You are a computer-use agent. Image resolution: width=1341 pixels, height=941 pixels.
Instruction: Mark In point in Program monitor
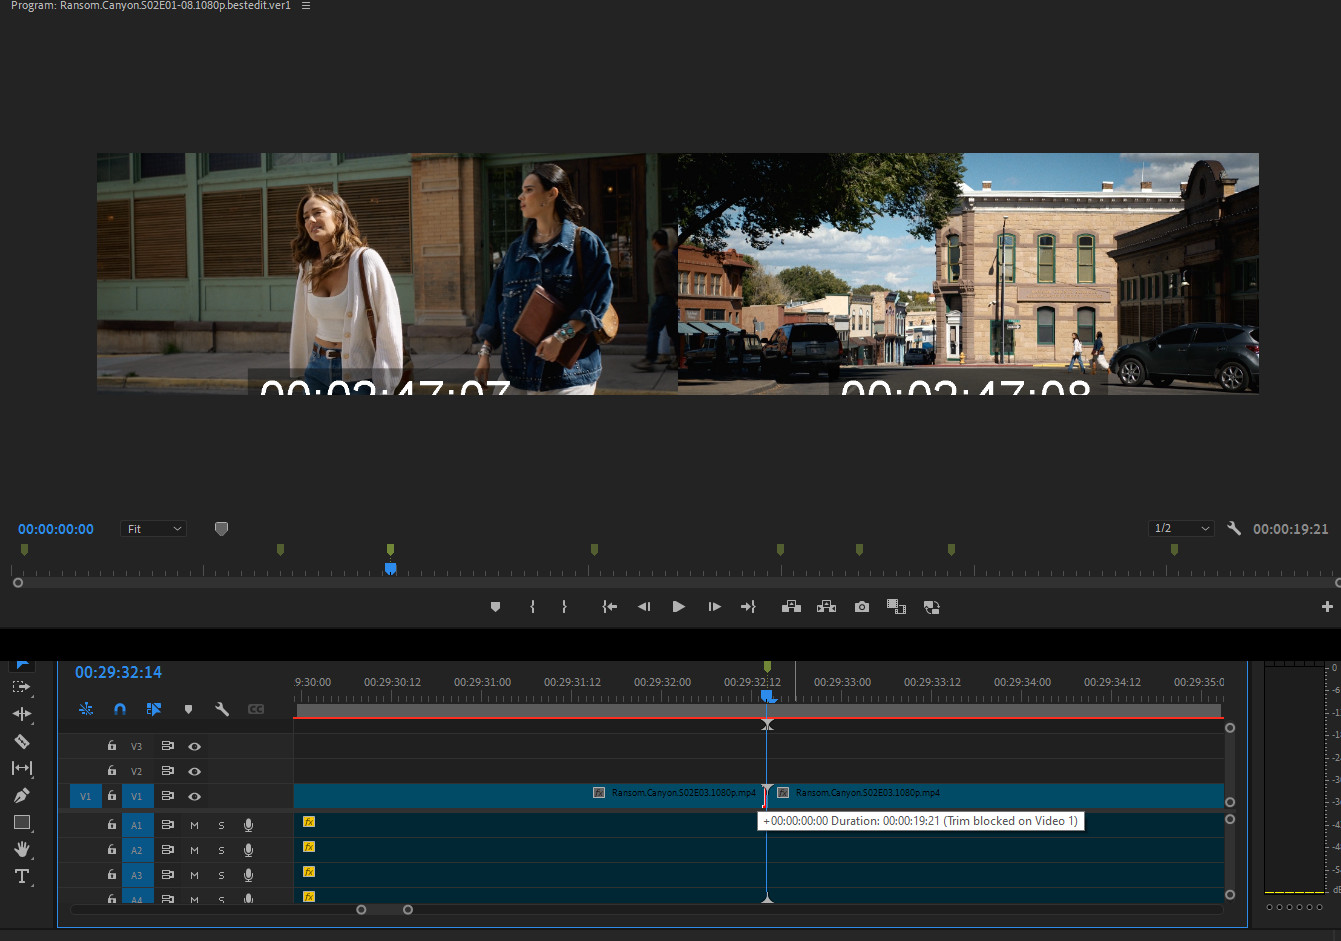point(532,607)
